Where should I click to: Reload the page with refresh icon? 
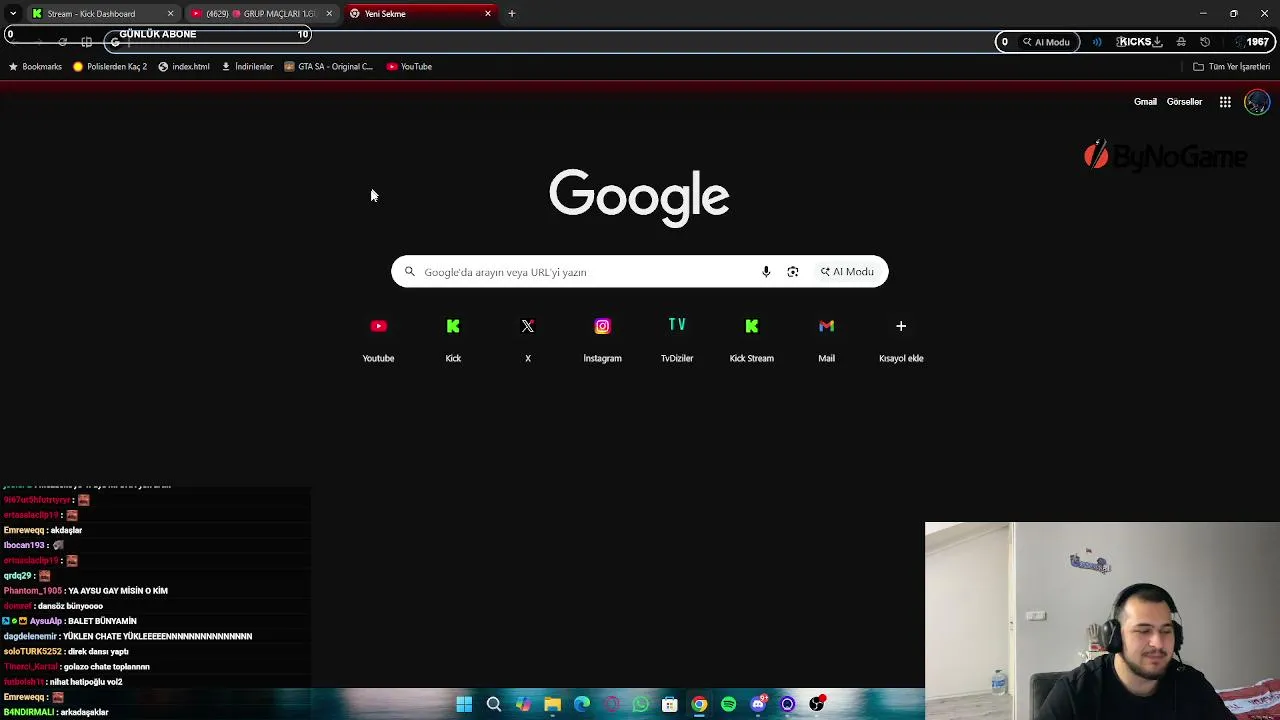[x=62, y=42]
